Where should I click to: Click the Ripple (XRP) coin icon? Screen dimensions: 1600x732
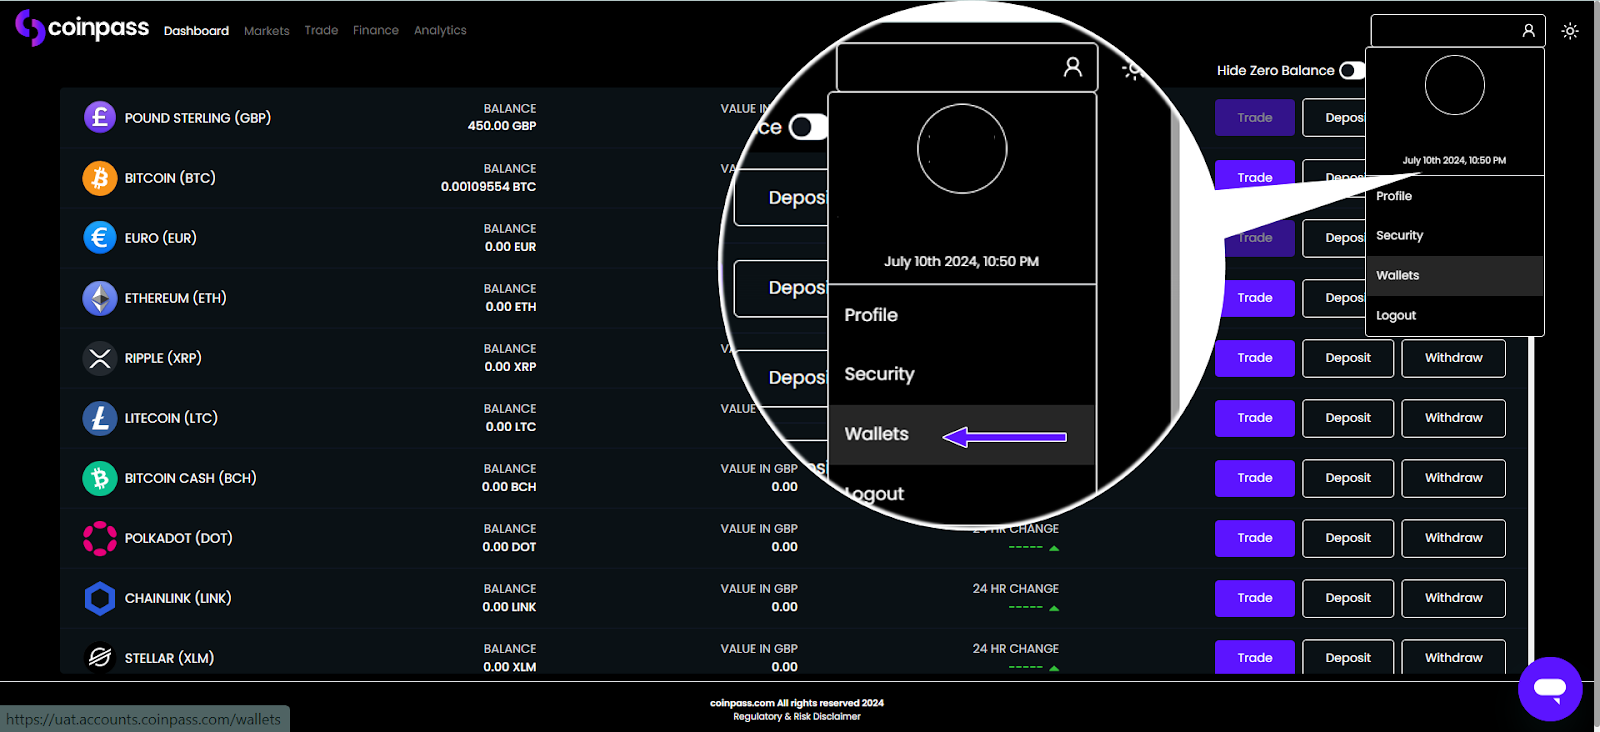click(x=99, y=358)
